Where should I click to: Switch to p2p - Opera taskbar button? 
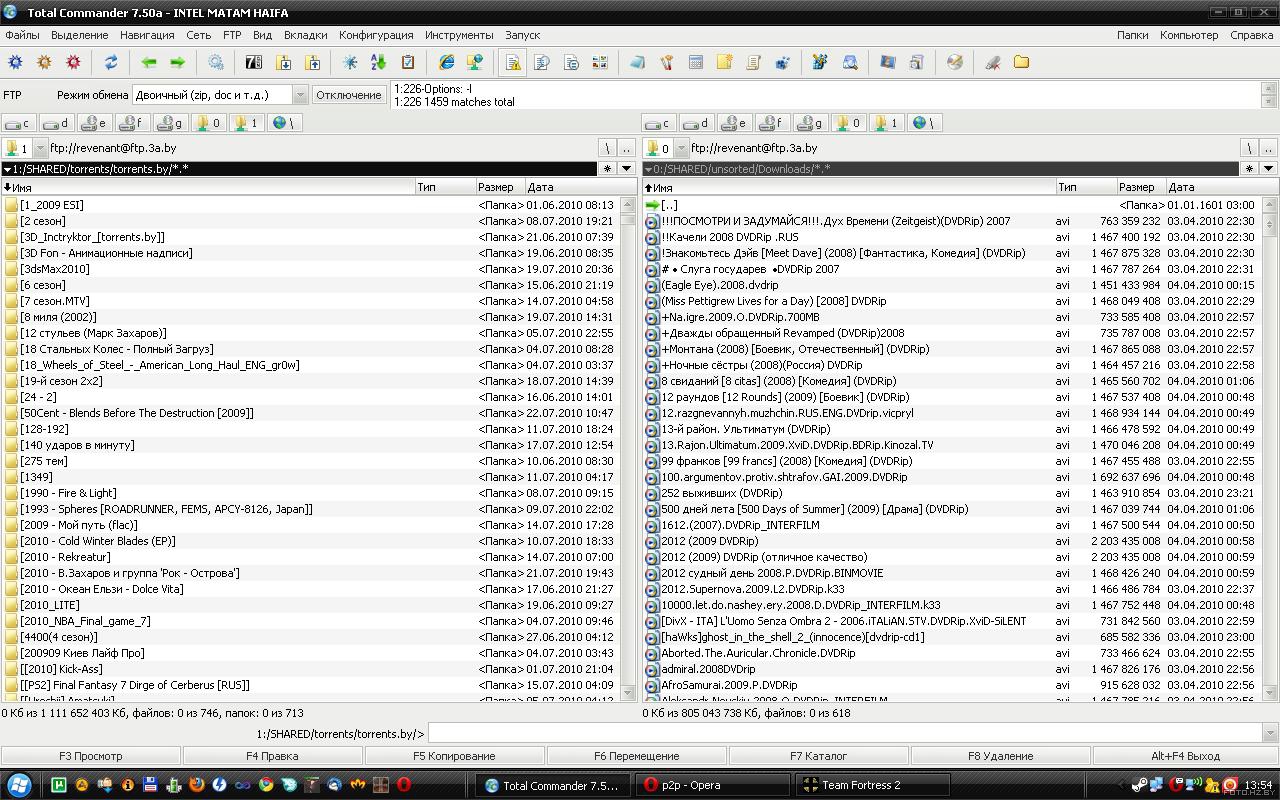point(713,785)
